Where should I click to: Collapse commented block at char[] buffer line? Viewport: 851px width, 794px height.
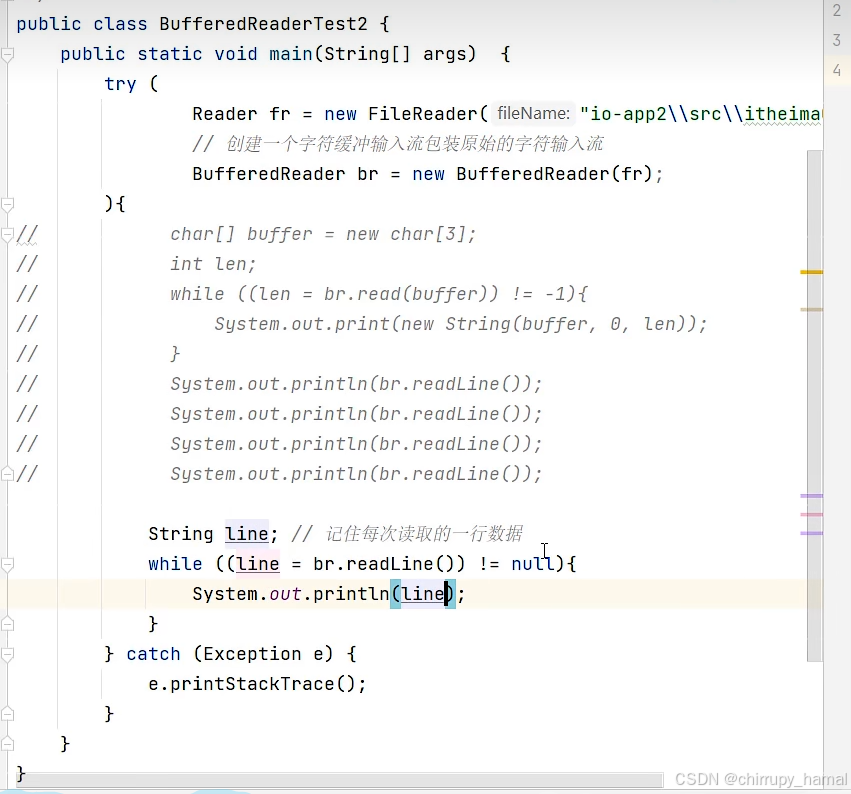7,235
